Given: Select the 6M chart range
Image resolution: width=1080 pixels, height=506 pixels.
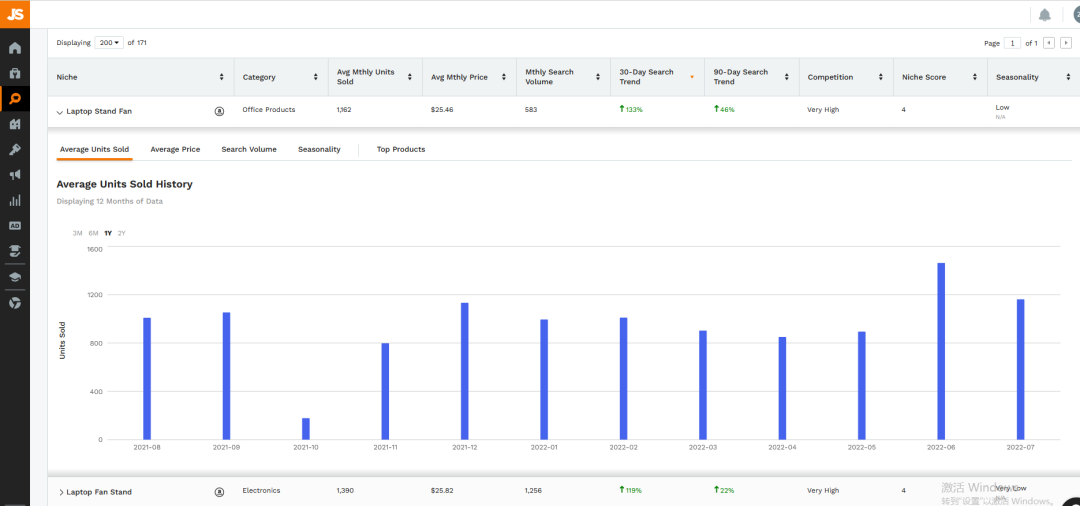Looking at the screenshot, I should pyautogui.click(x=93, y=233).
